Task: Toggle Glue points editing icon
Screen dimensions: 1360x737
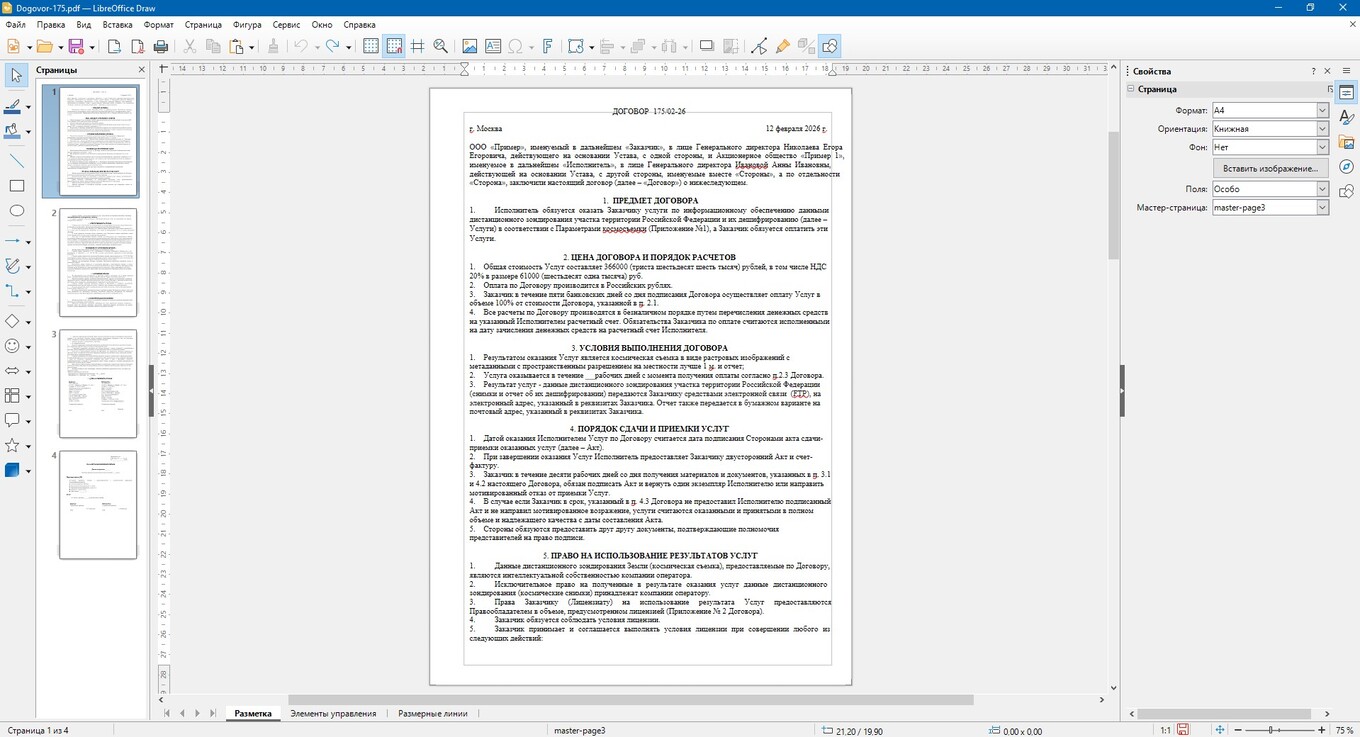Action: (783, 46)
